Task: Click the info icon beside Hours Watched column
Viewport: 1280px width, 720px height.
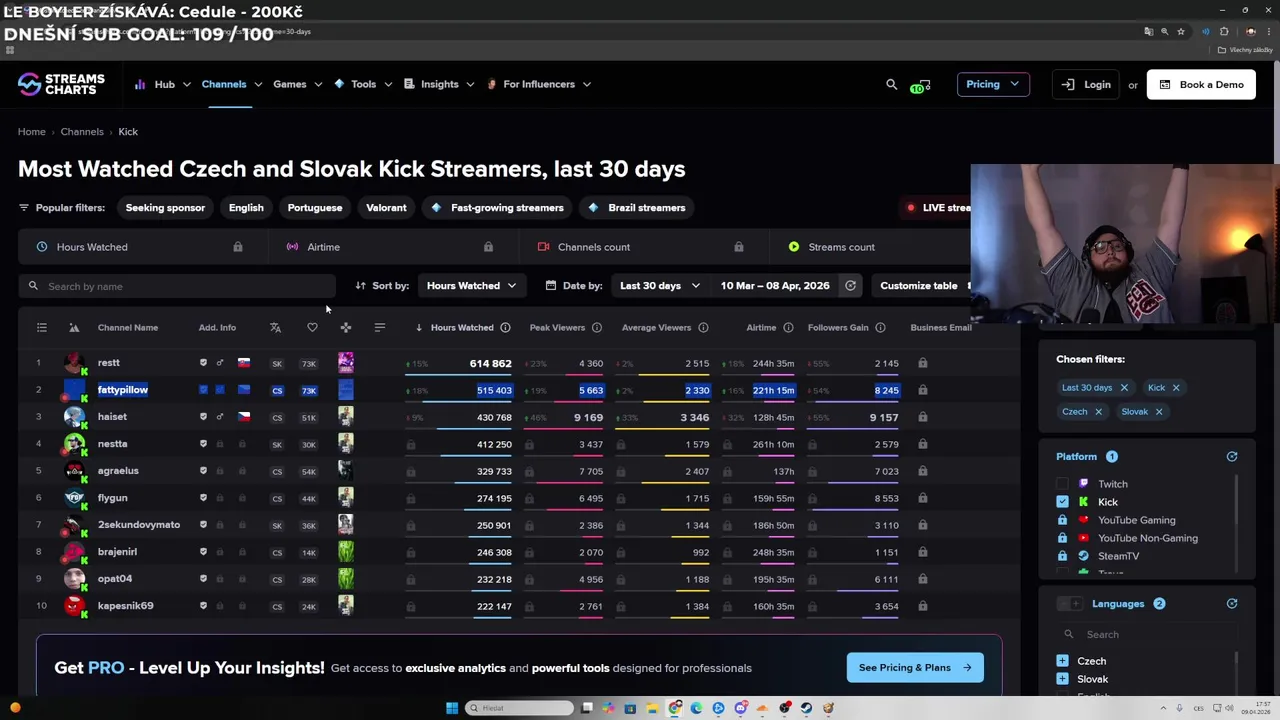Action: [x=505, y=328]
